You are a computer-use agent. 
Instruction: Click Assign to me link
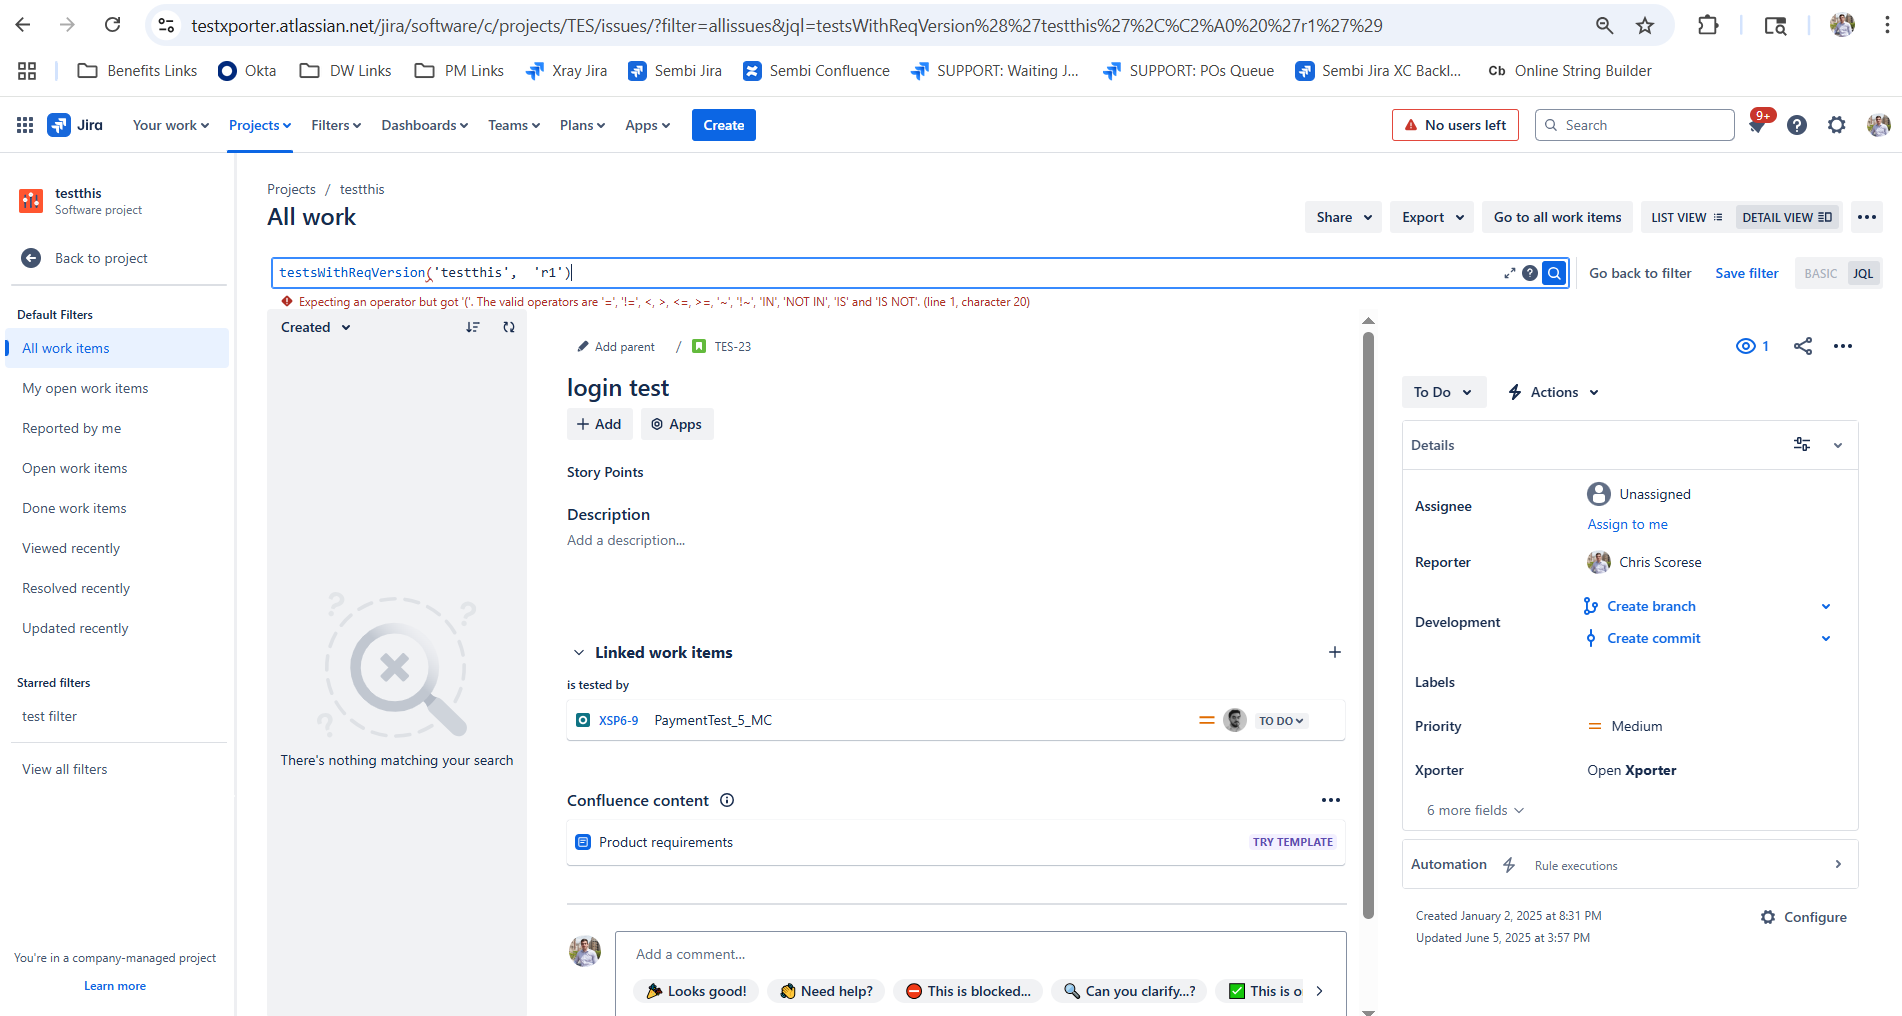pos(1627,524)
